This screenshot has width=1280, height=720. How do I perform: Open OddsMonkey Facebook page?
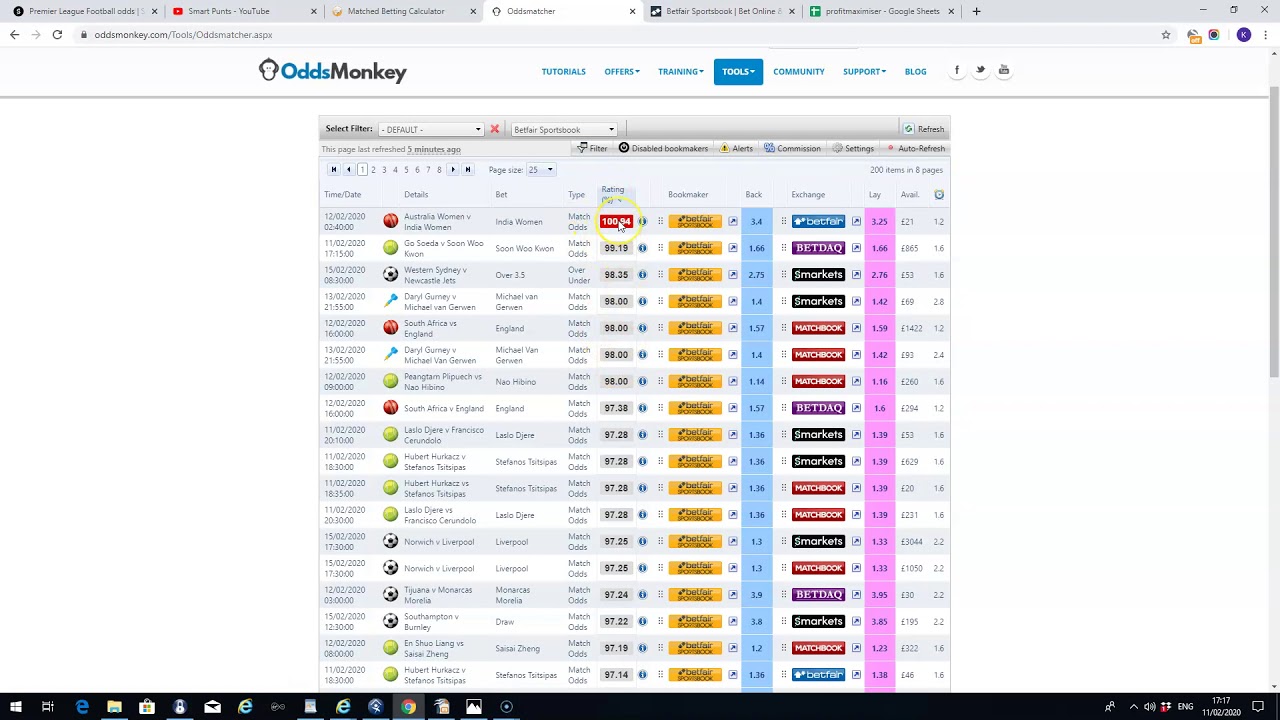click(x=957, y=70)
